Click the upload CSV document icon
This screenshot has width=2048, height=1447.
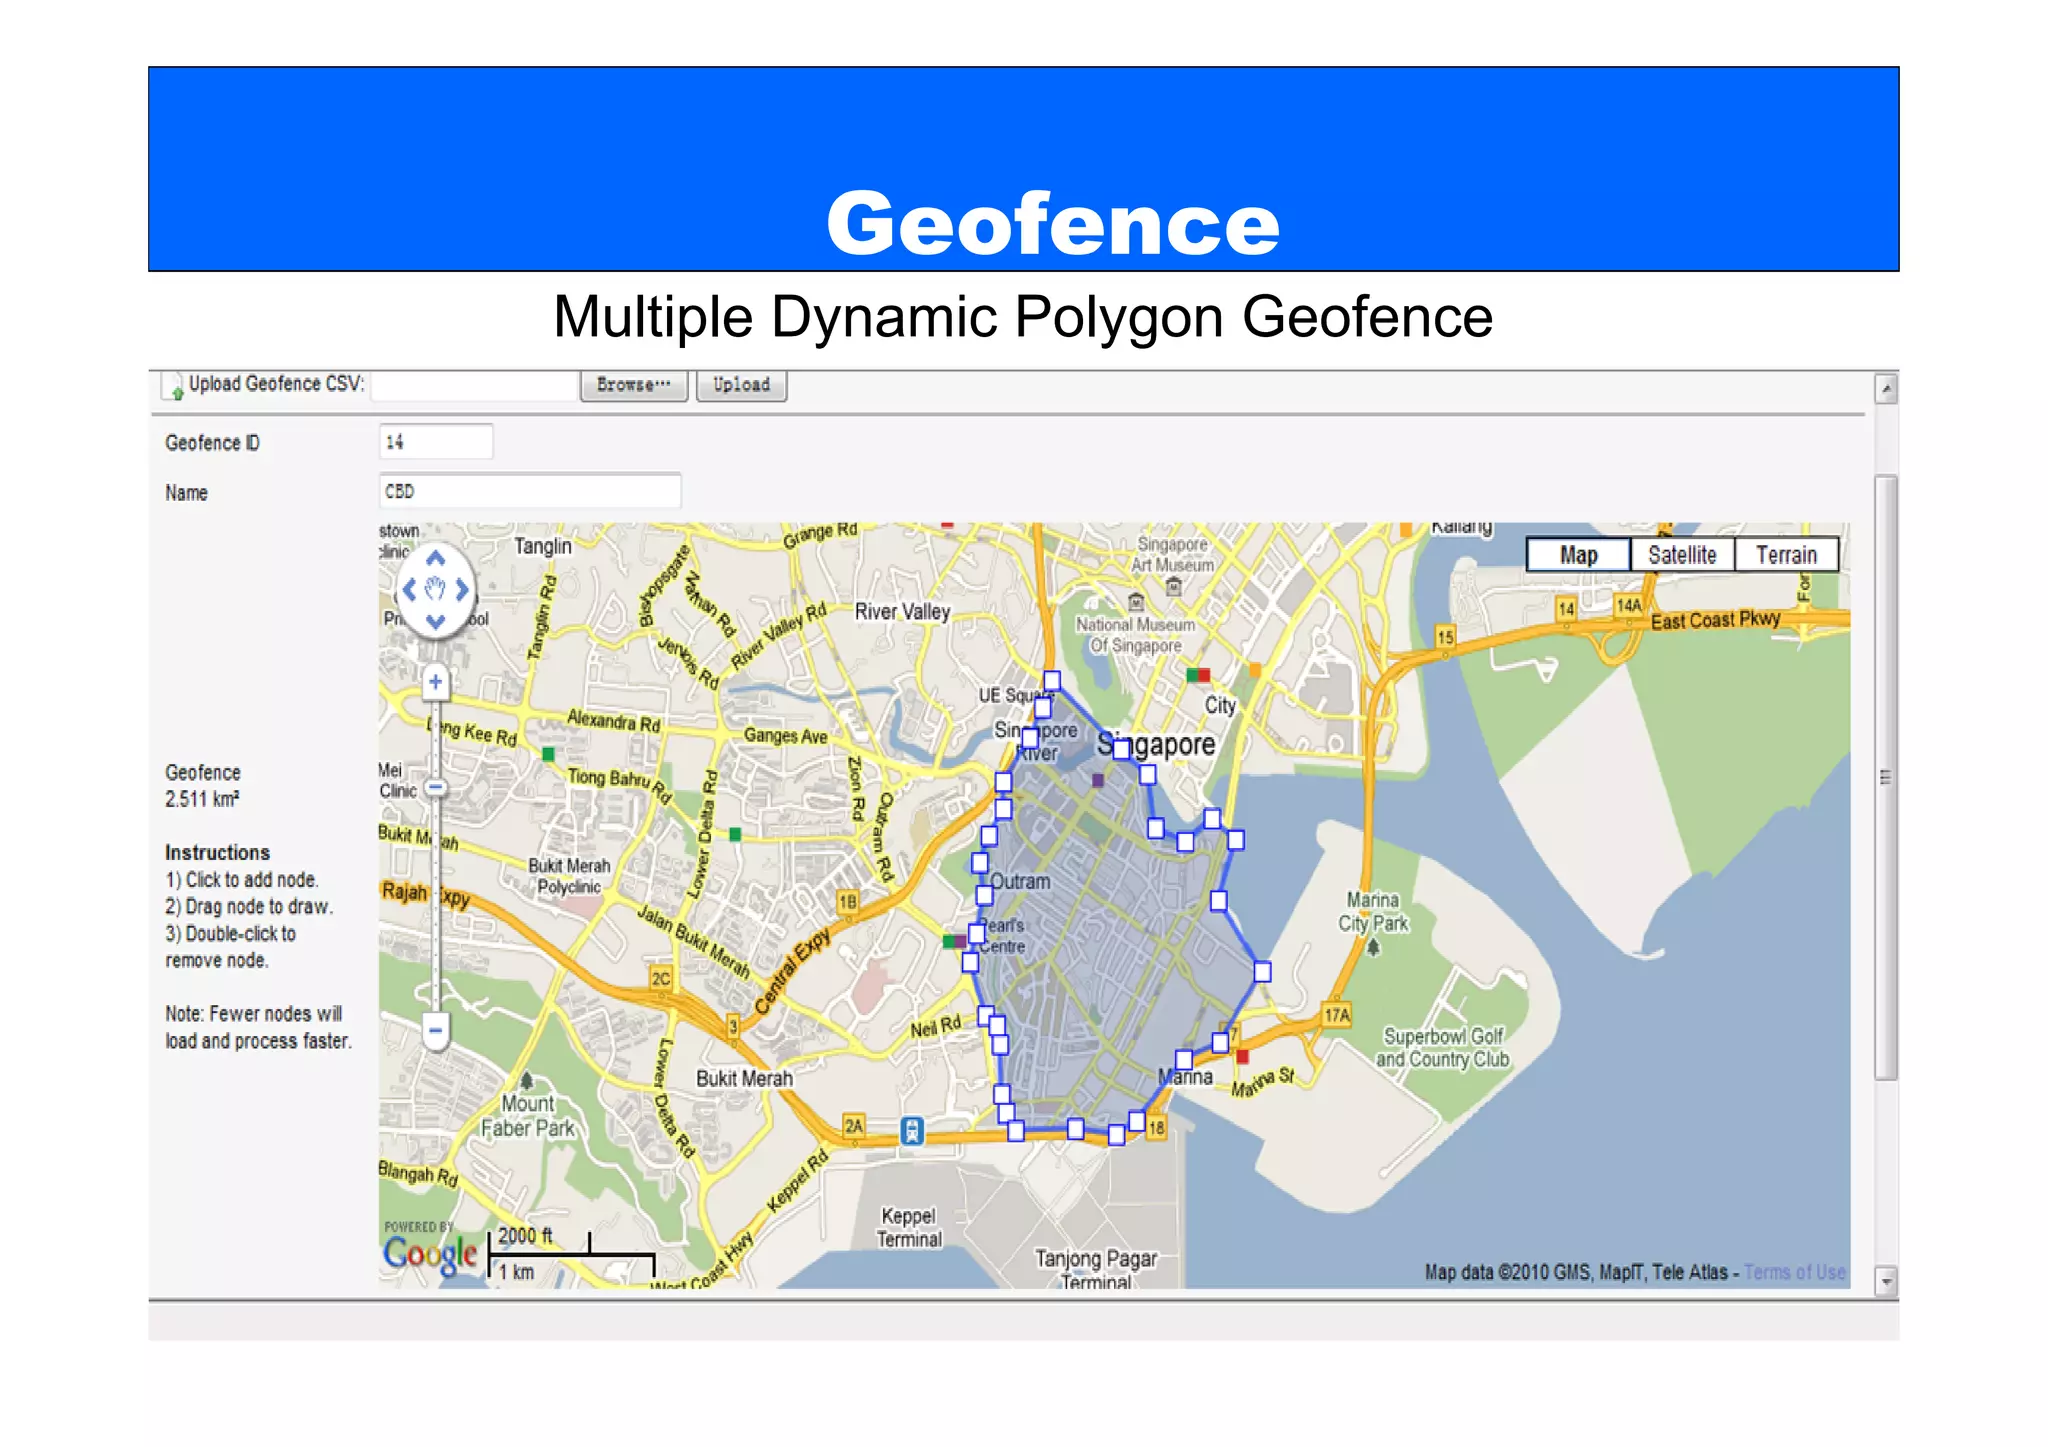(x=174, y=386)
